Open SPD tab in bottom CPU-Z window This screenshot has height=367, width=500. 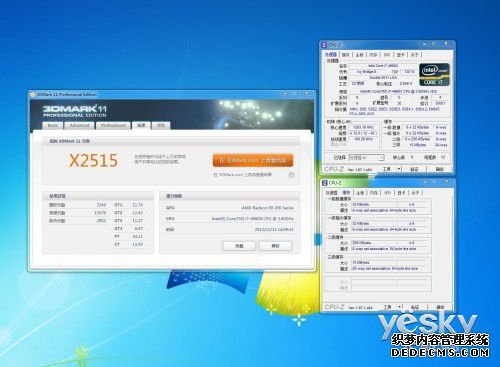click(x=387, y=193)
